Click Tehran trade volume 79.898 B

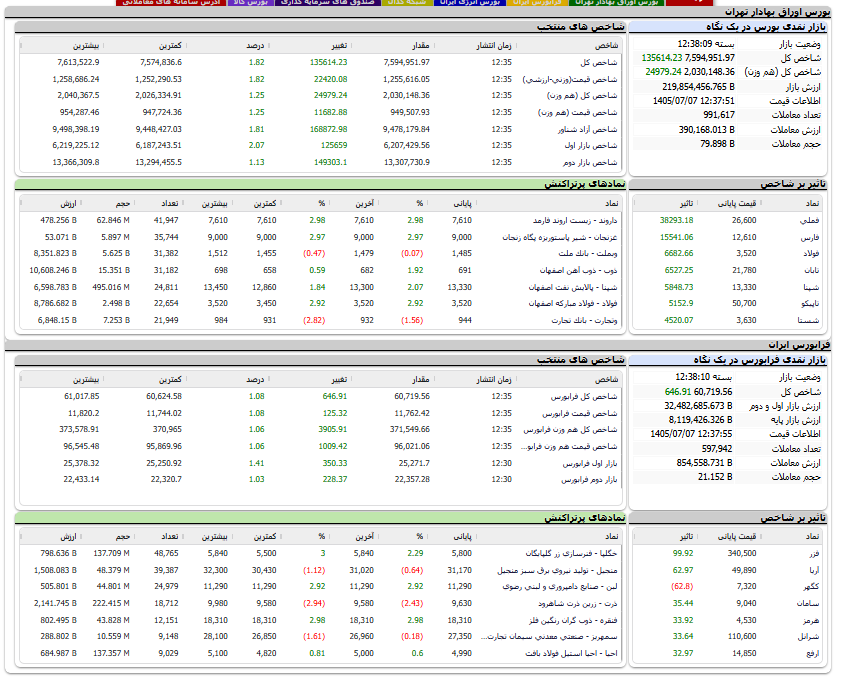click(x=717, y=144)
